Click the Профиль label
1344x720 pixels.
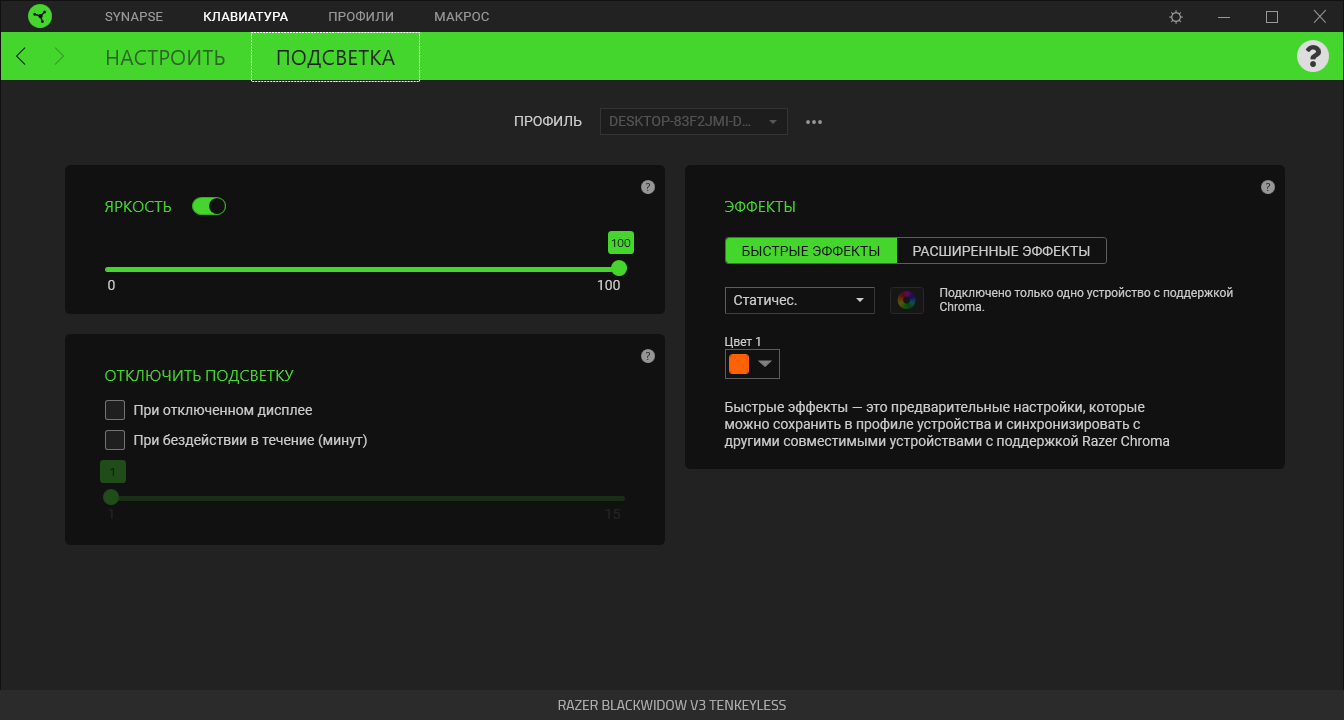[548, 122]
